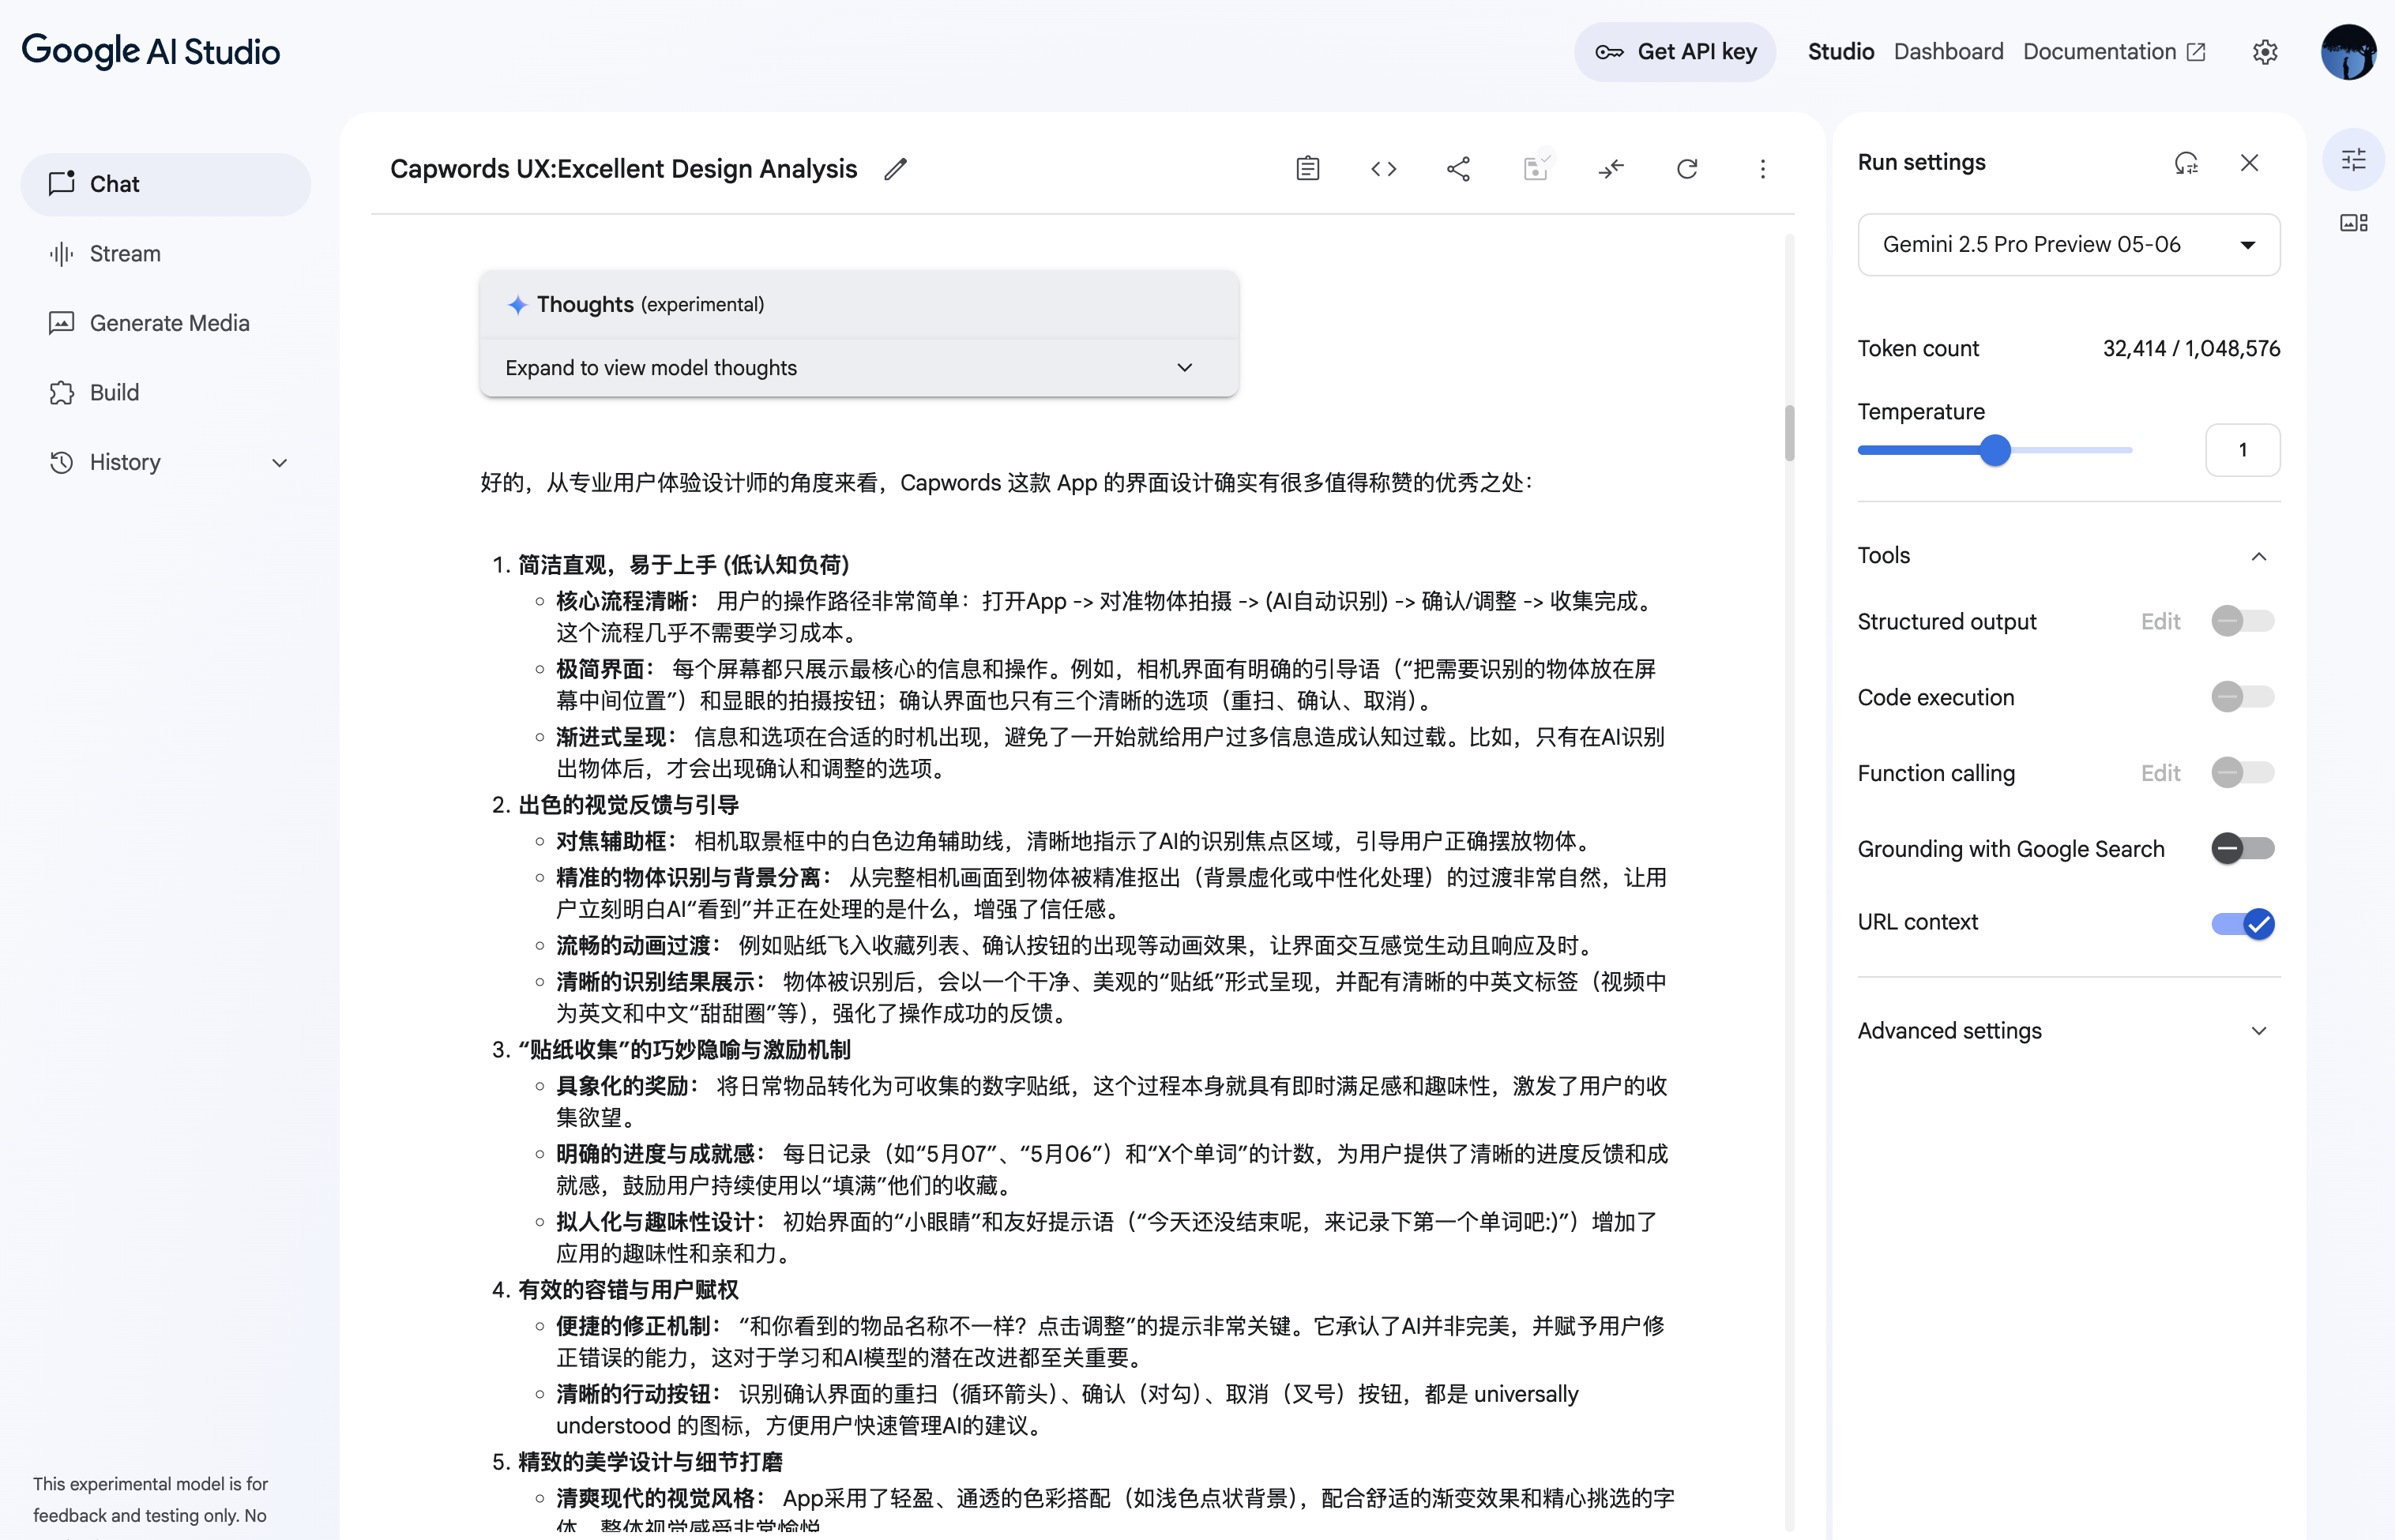Click the Get API key button
The image size is (2395, 1540).
[x=1675, y=52]
